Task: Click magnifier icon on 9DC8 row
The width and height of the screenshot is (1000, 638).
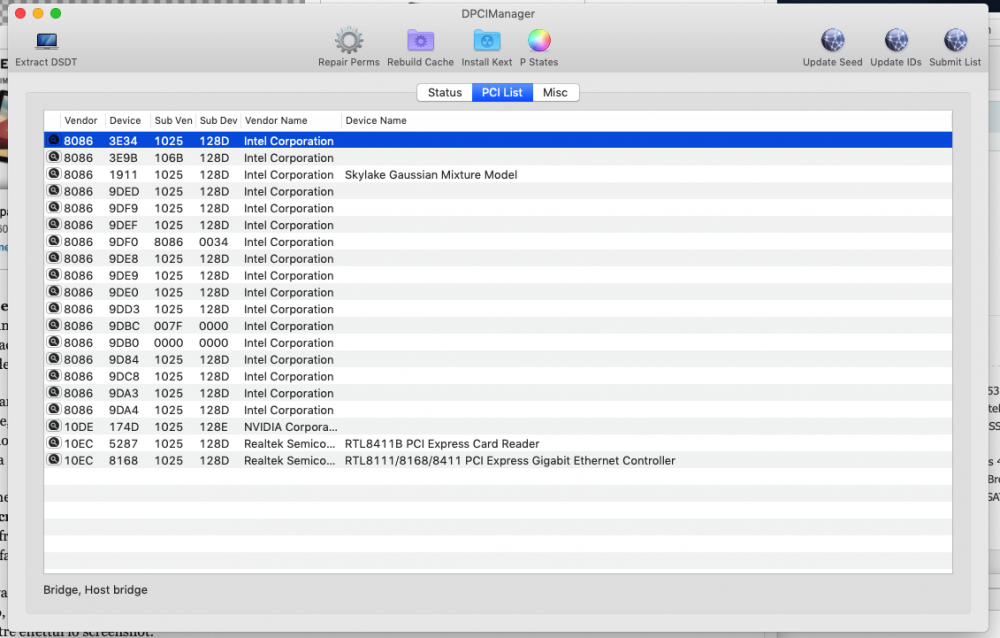Action: 54,375
